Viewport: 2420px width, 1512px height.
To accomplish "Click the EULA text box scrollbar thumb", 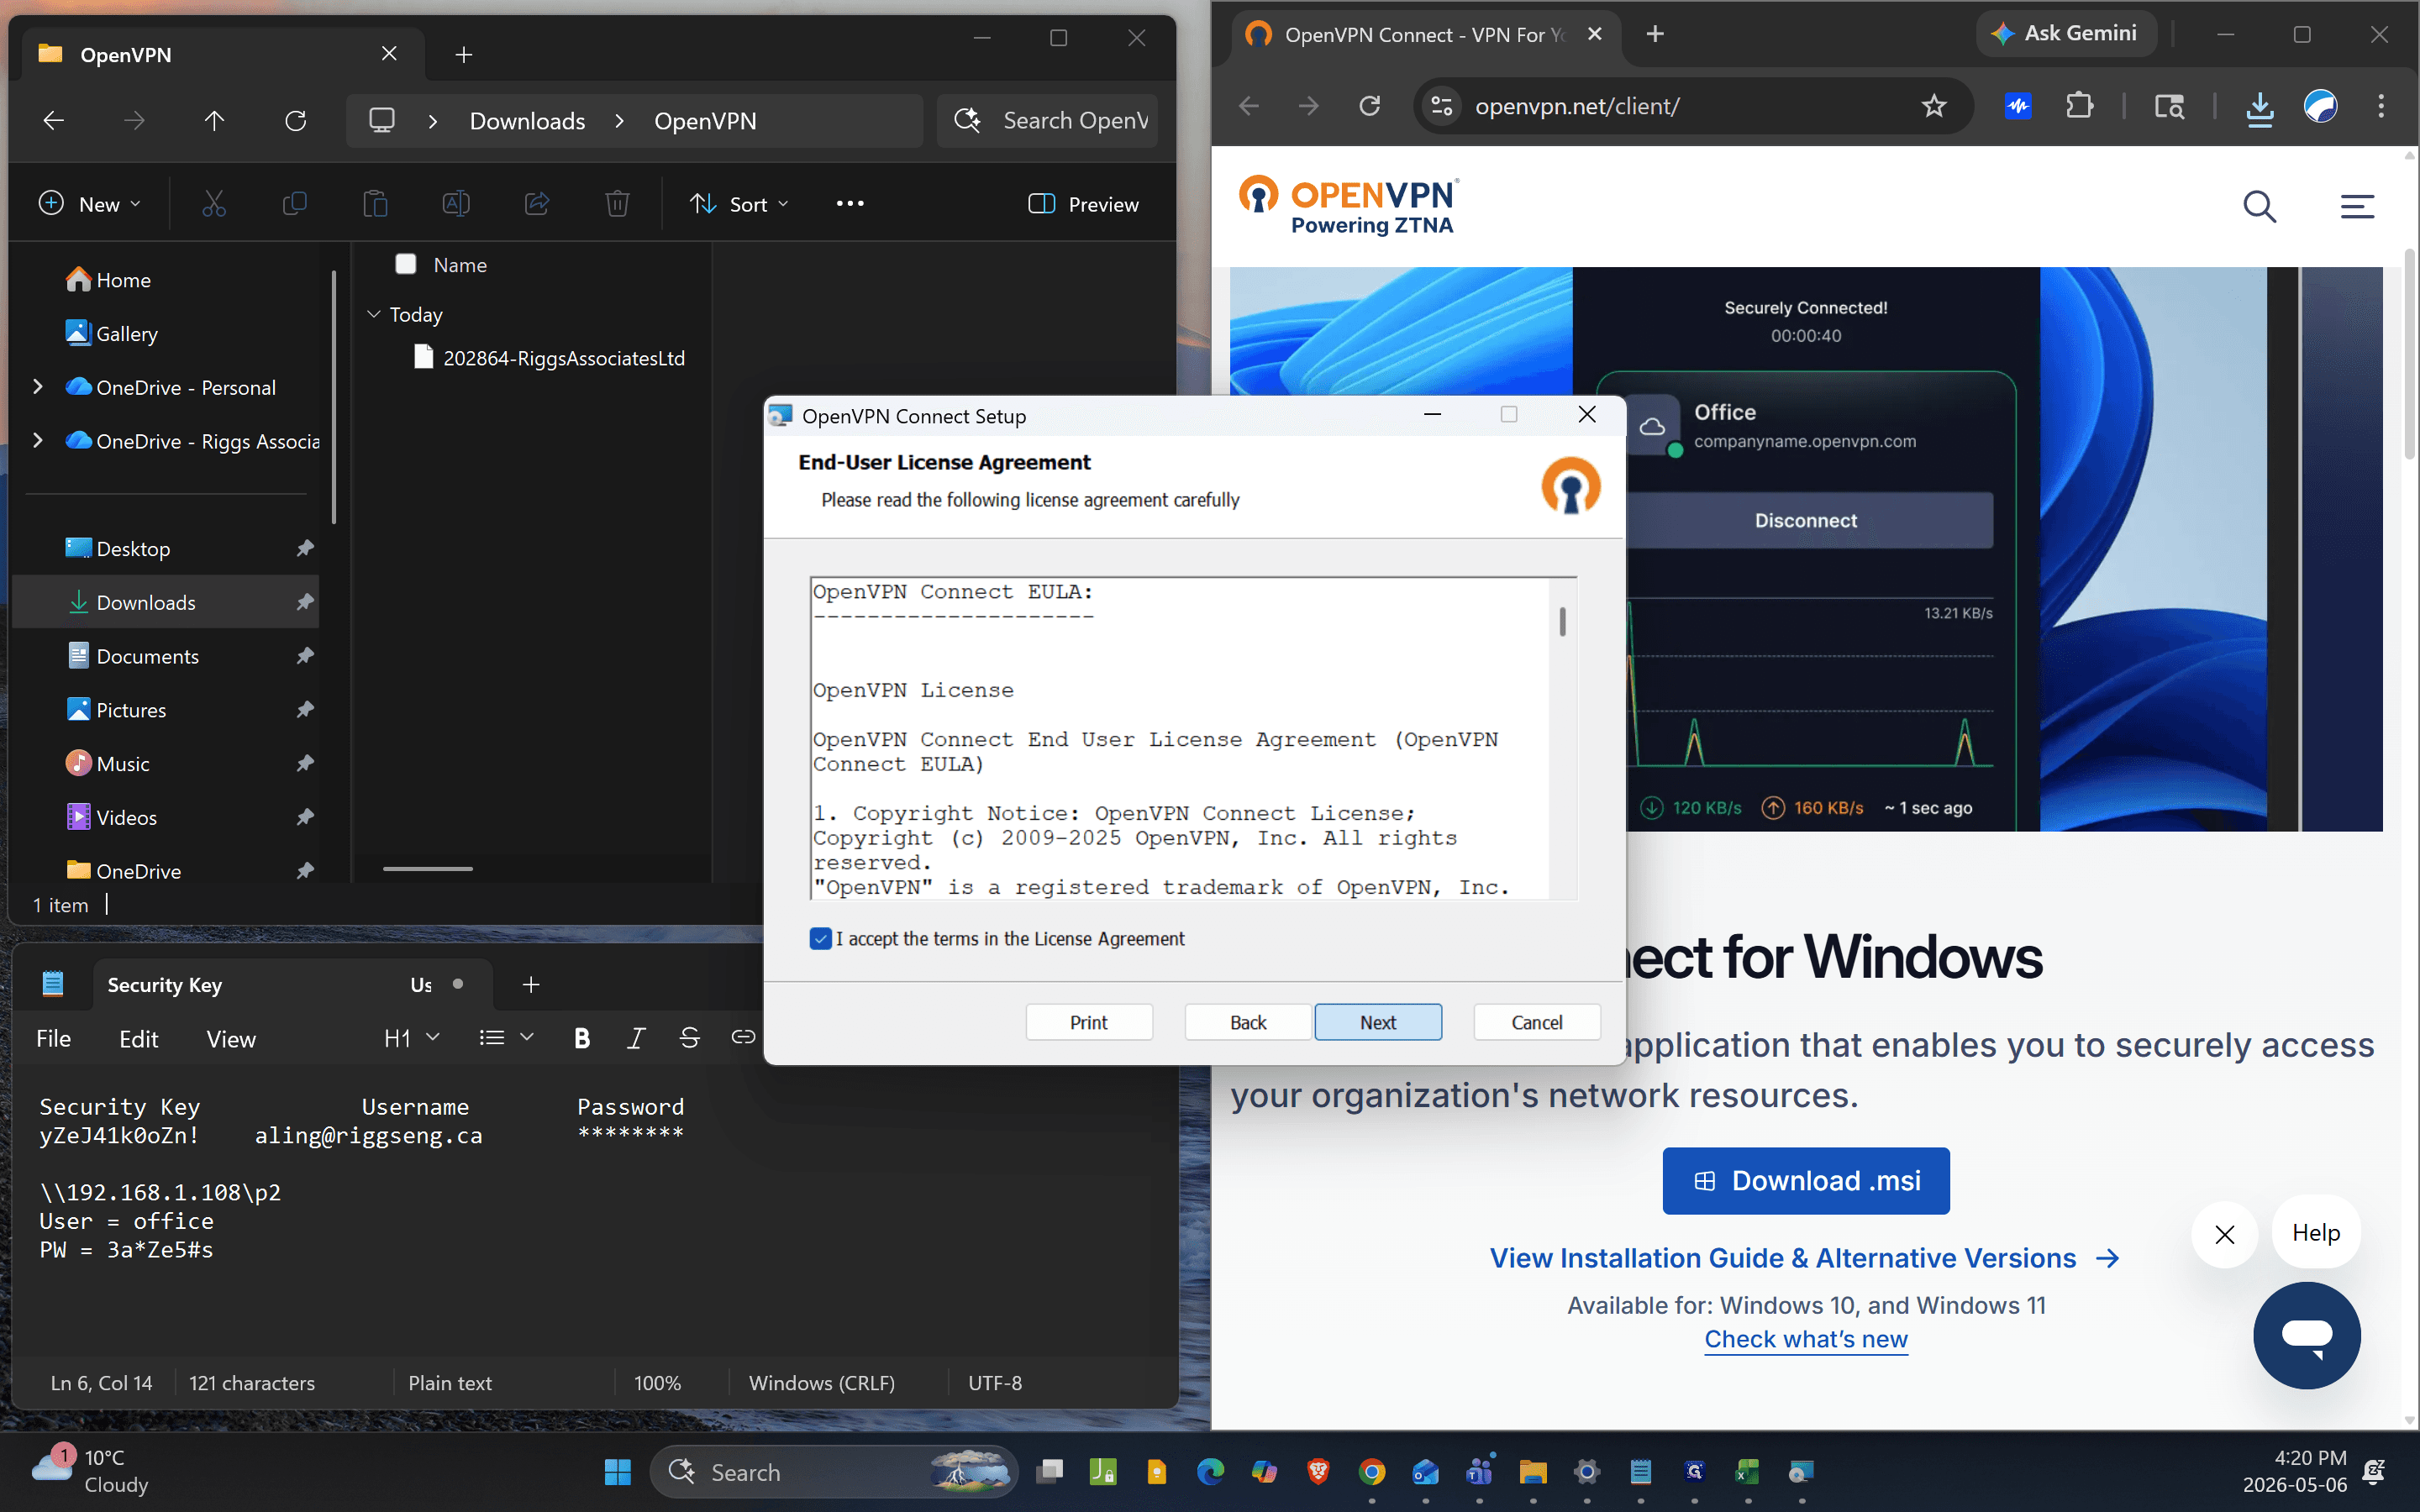I will coord(1562,621).
